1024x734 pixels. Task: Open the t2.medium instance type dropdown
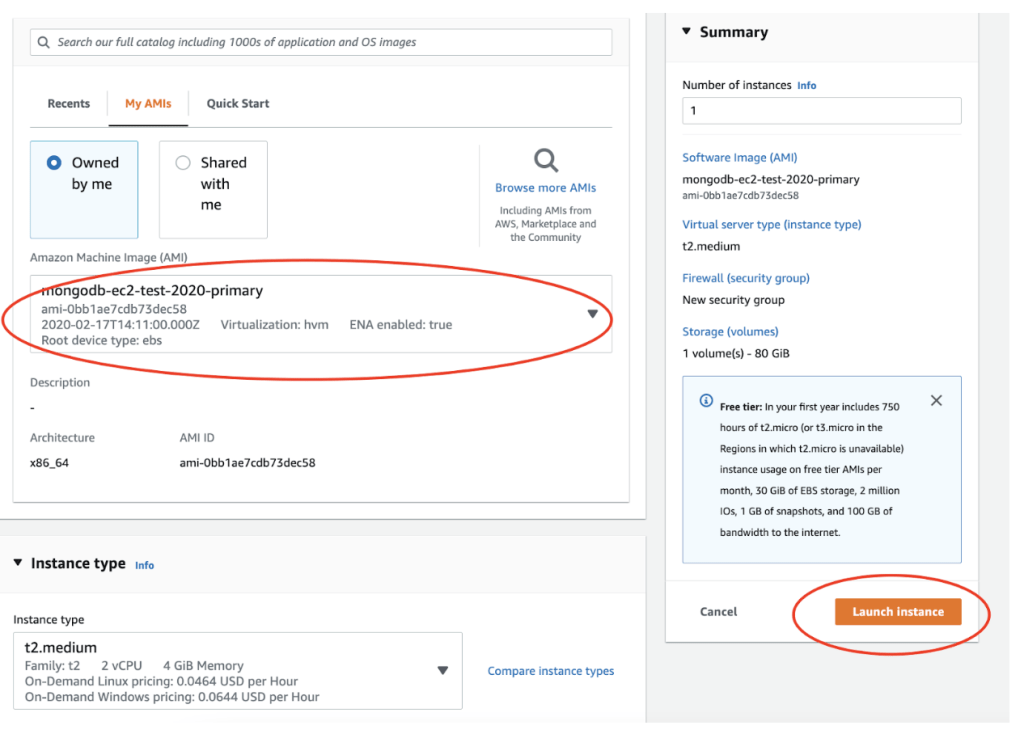442,671
